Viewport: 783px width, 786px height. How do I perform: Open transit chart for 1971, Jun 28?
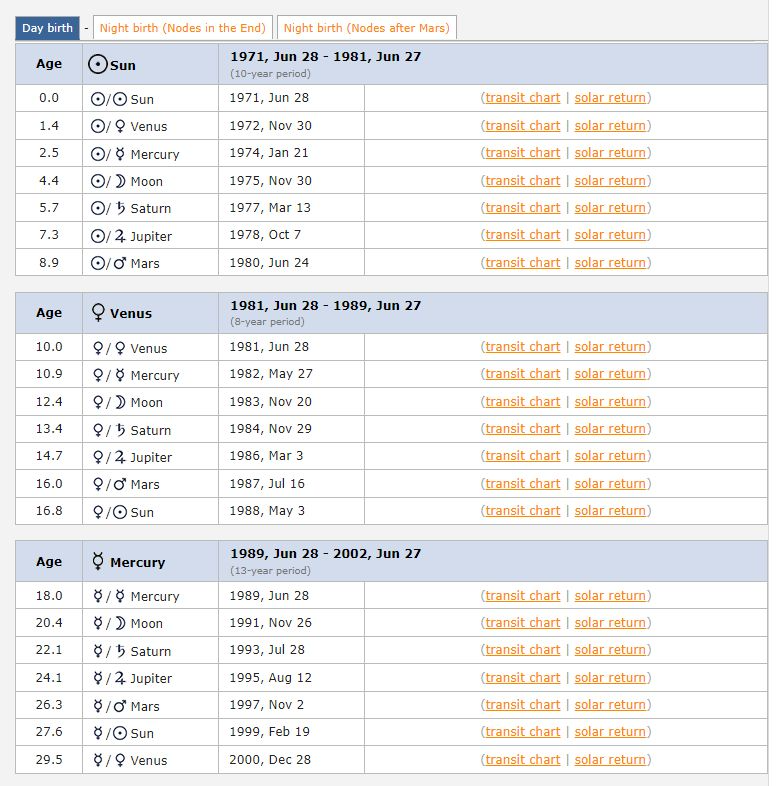[x=522, y=98]
